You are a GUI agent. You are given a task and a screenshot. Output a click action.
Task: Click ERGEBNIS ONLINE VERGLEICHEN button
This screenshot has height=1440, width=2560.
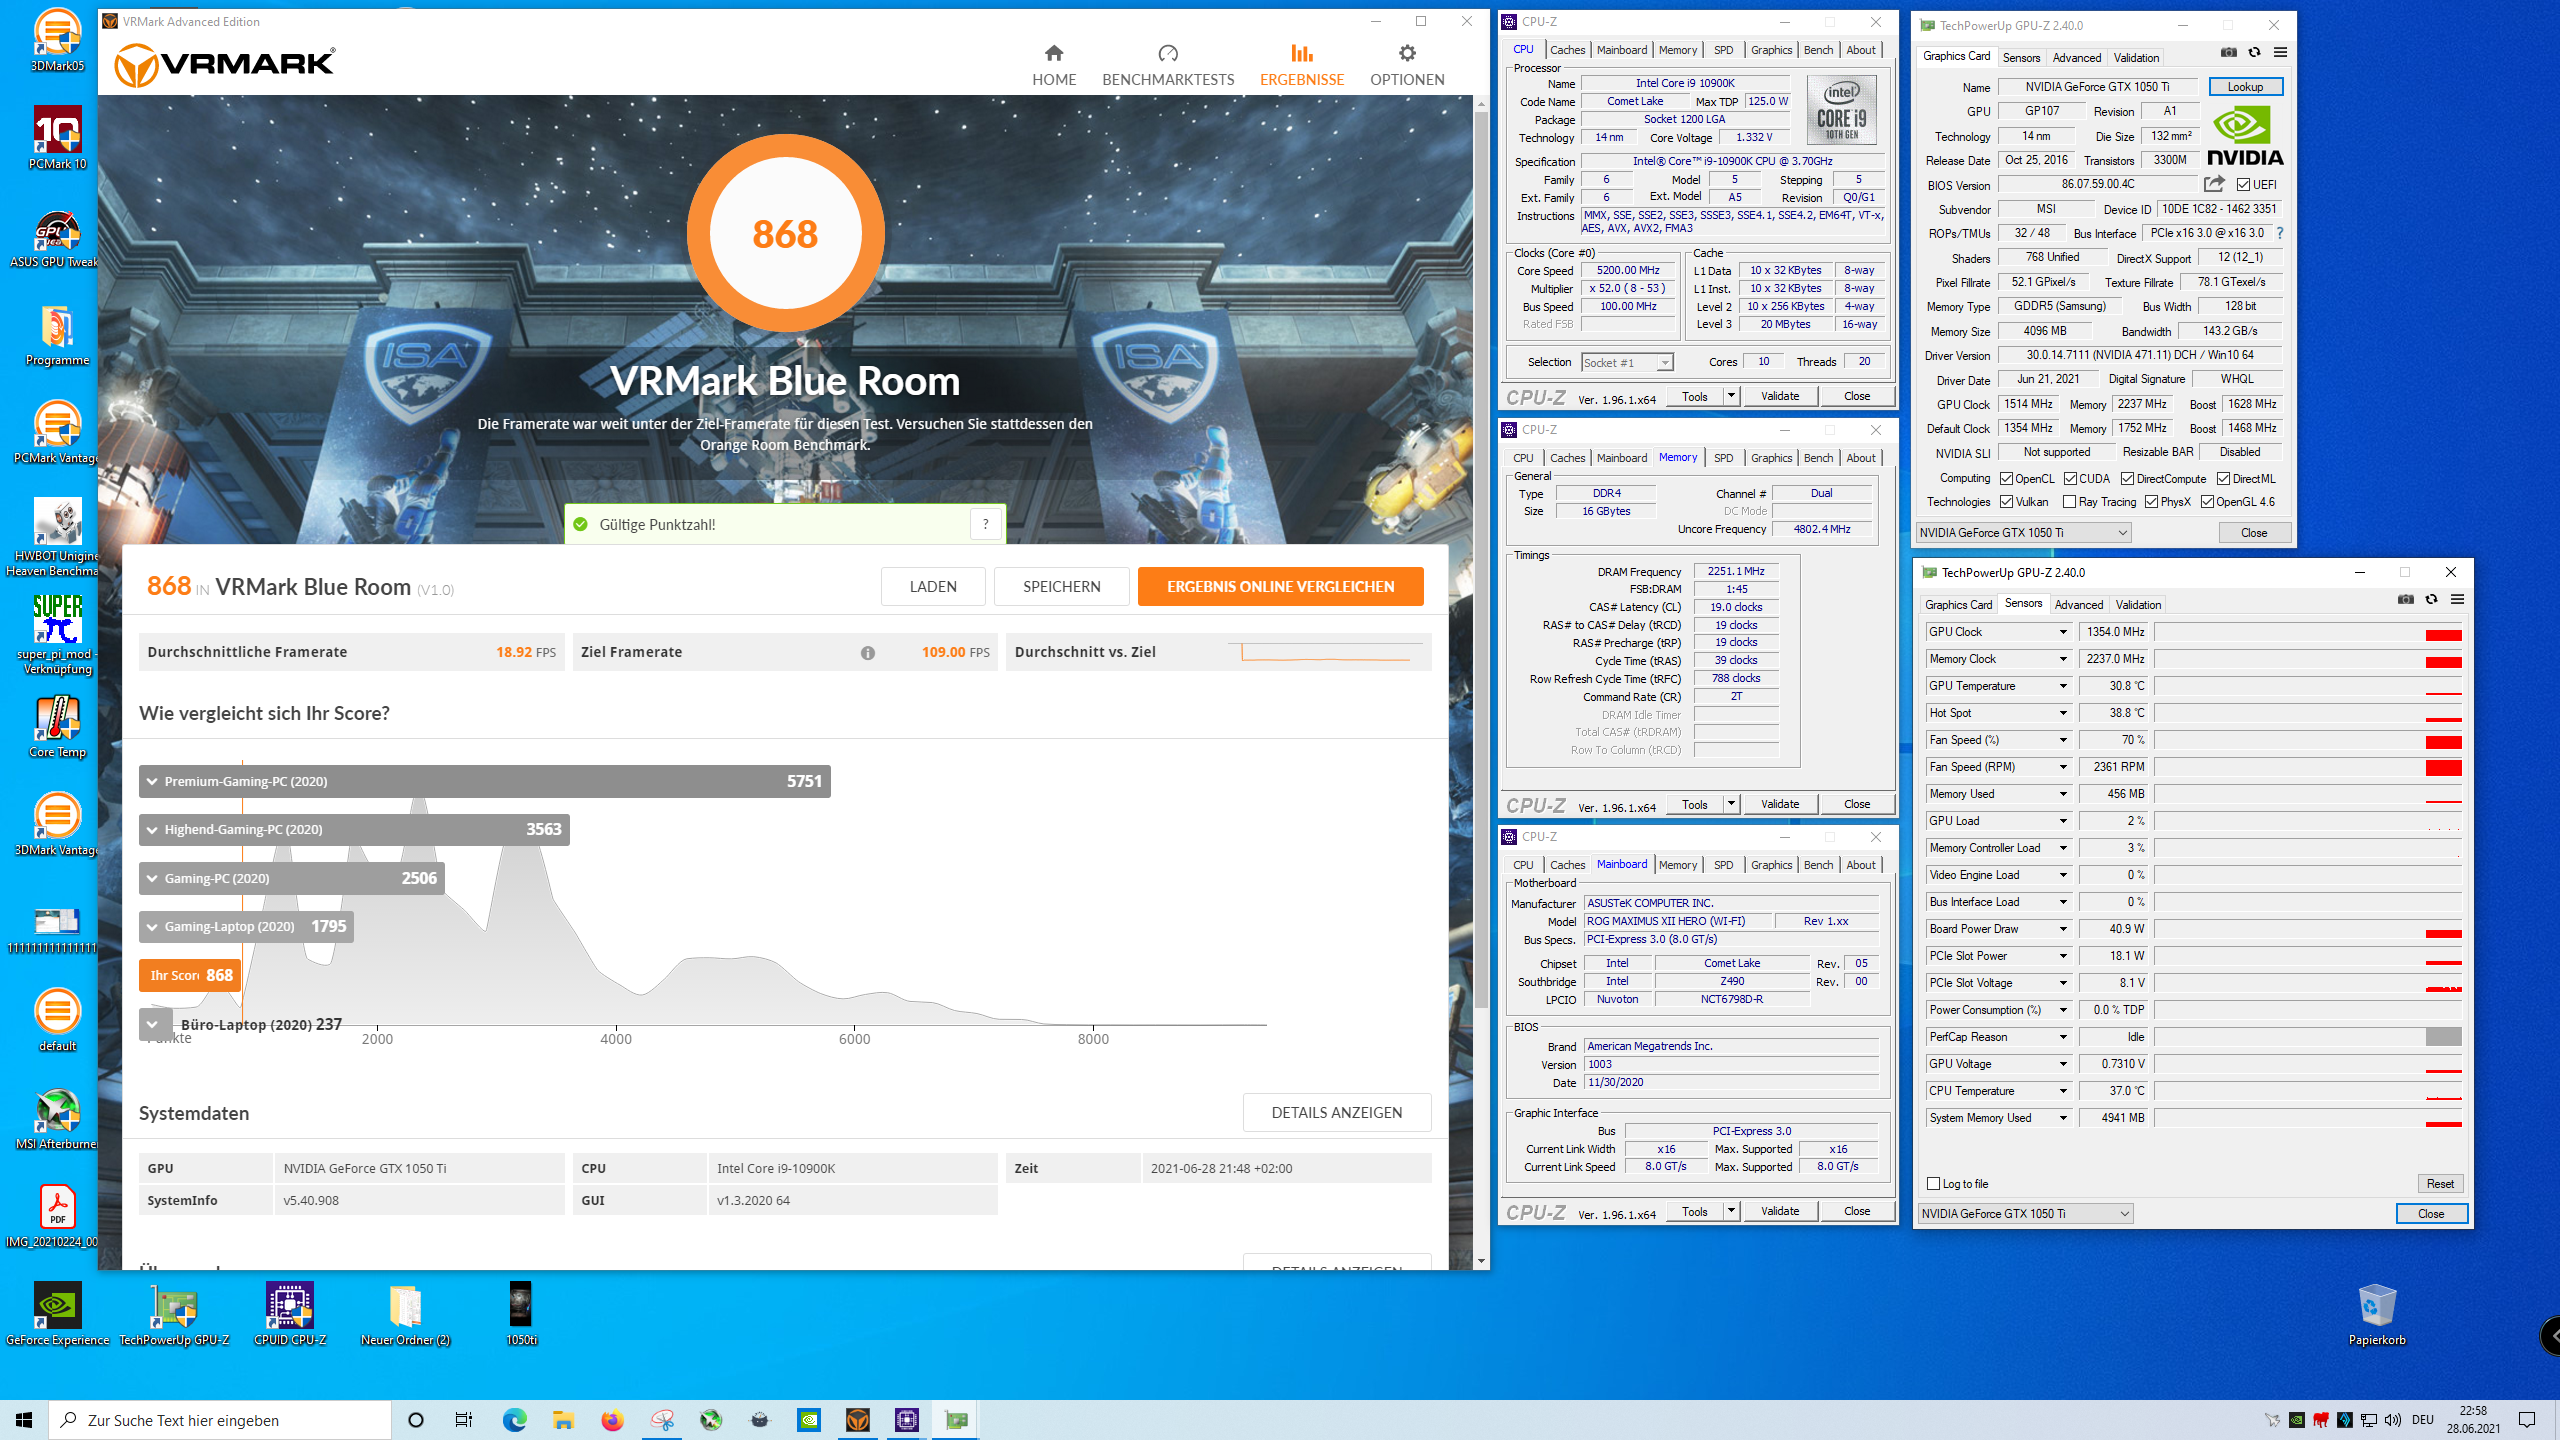point(1280,587)
